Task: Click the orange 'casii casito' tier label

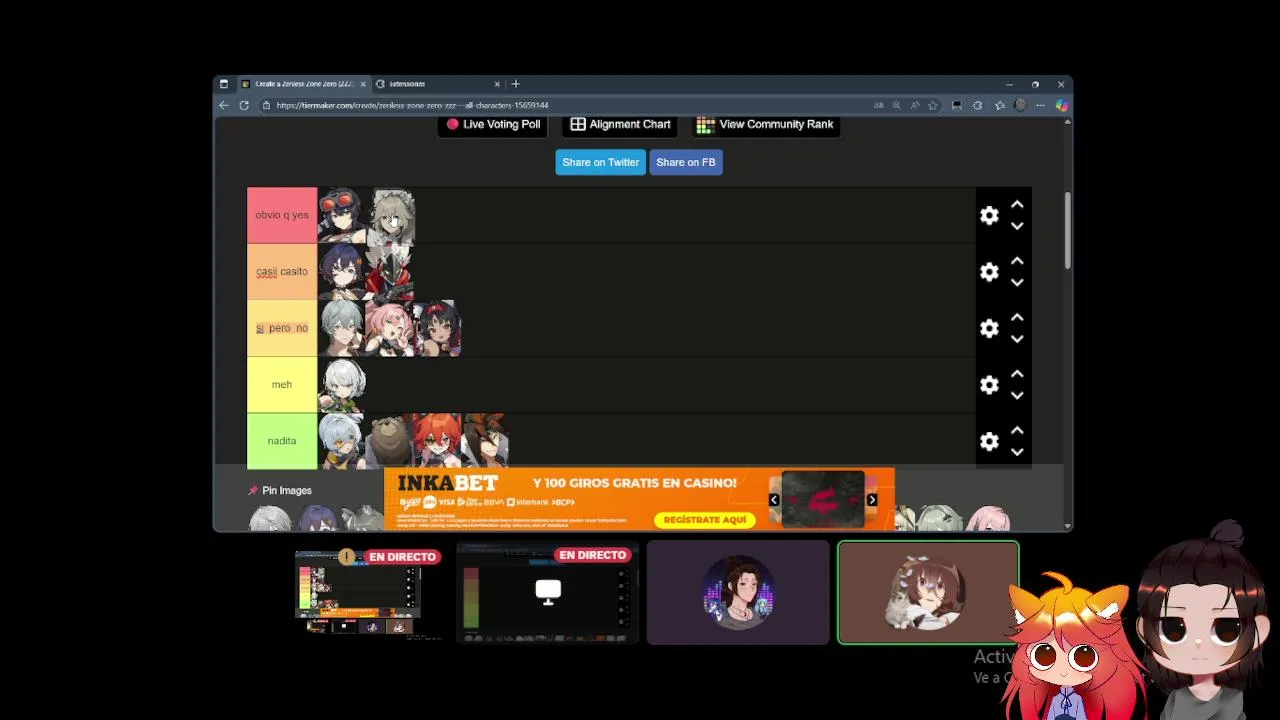Action: [282, 271]
